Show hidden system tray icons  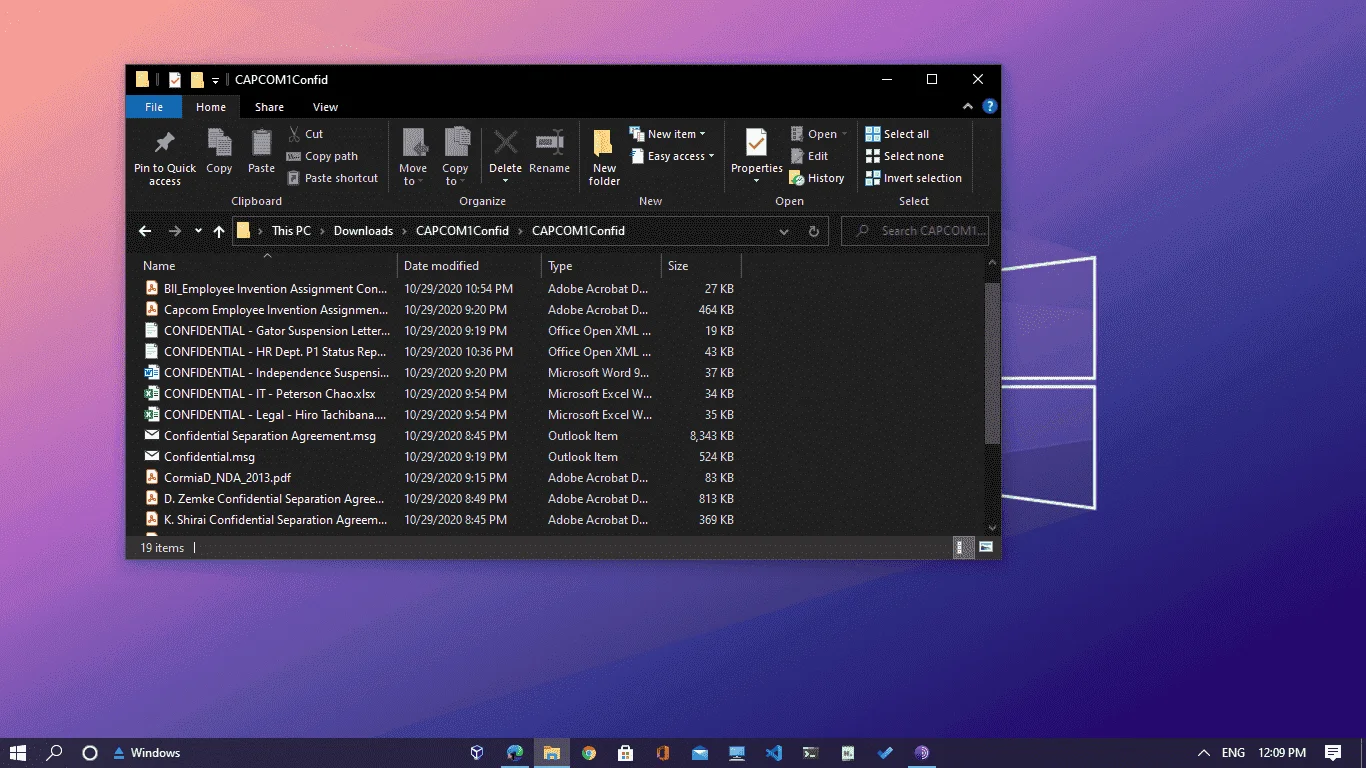click(x=1203, y=753)
